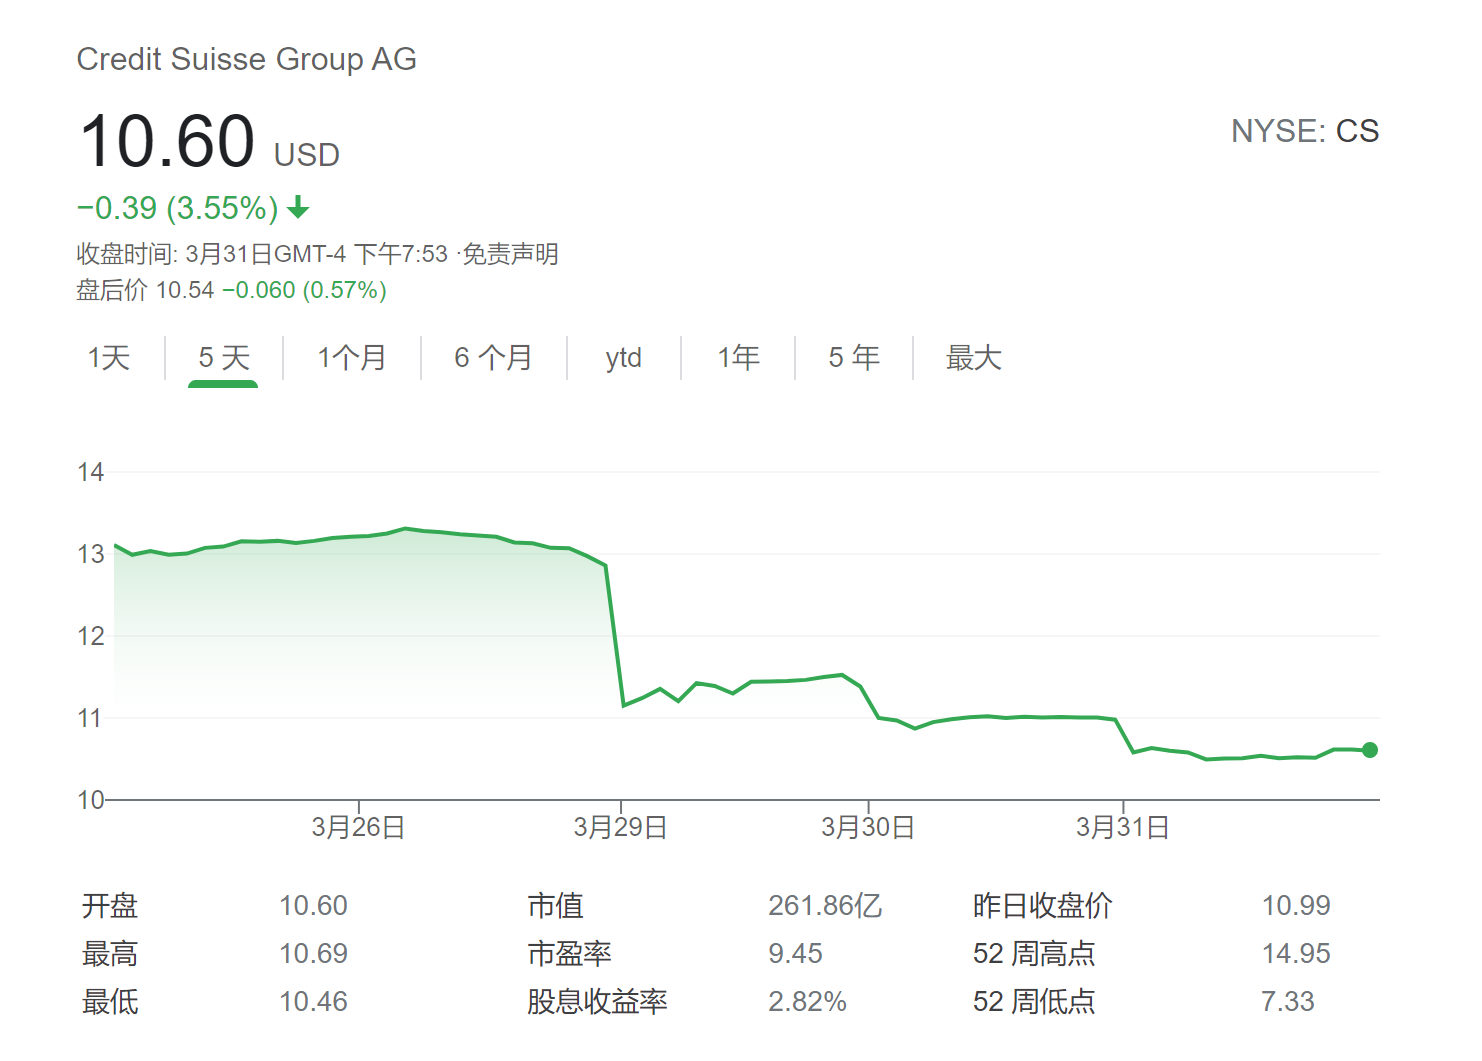Click the Credit Suisse Group AG title
The height and width of the screenshot is (1061, 1482).
(246, 59)
